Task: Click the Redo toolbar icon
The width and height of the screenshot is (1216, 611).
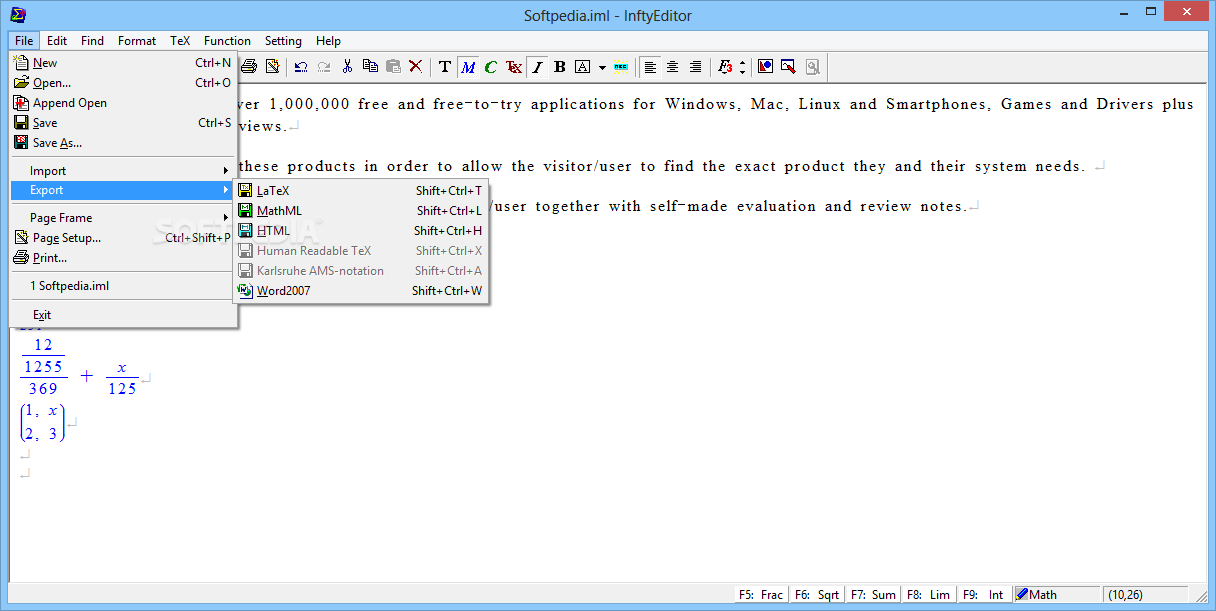Action: 324,67
